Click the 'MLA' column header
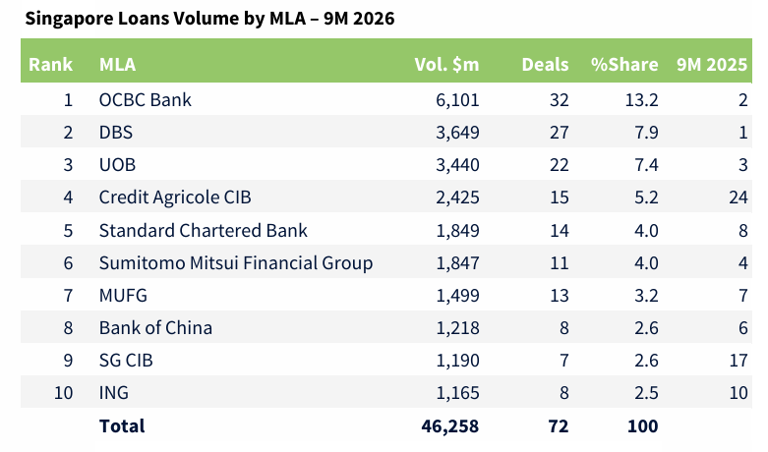The image size is (768, 452). [x=118, y=64]
